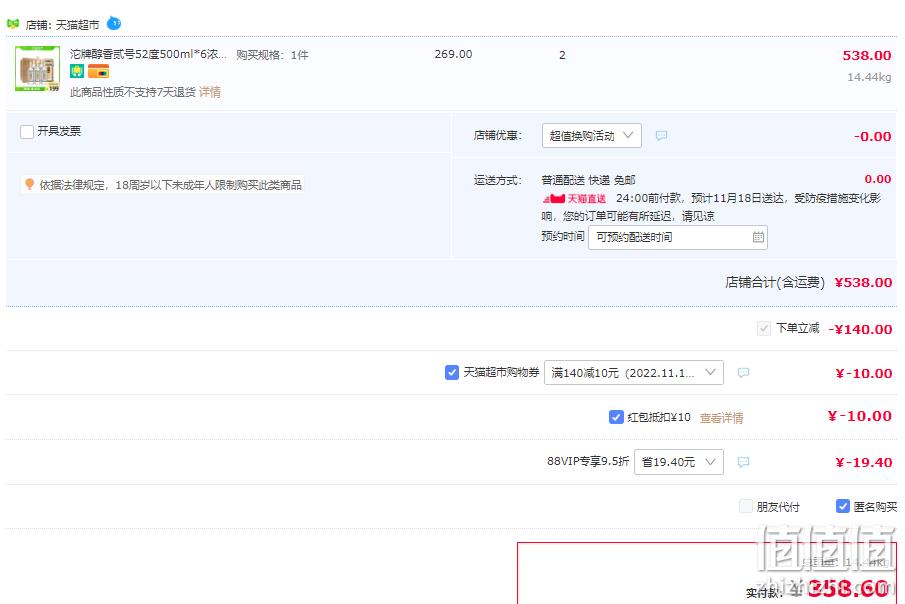This screenshot has height=604, width=905.
Task: Click the disabled 下单立减 checkbox
Action: pyautogui.click(x=764, y=329)
